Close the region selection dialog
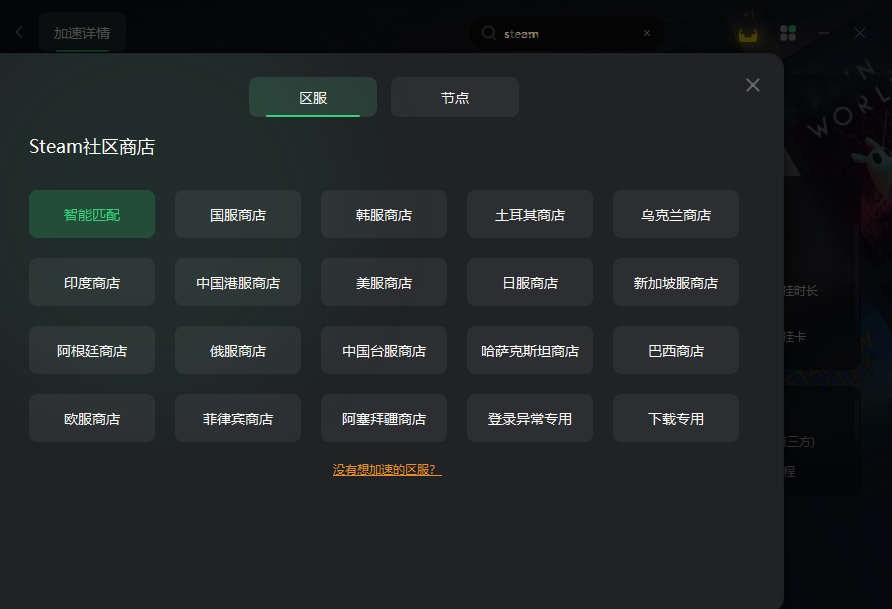892x609 pixels. [x=753, y=85]
